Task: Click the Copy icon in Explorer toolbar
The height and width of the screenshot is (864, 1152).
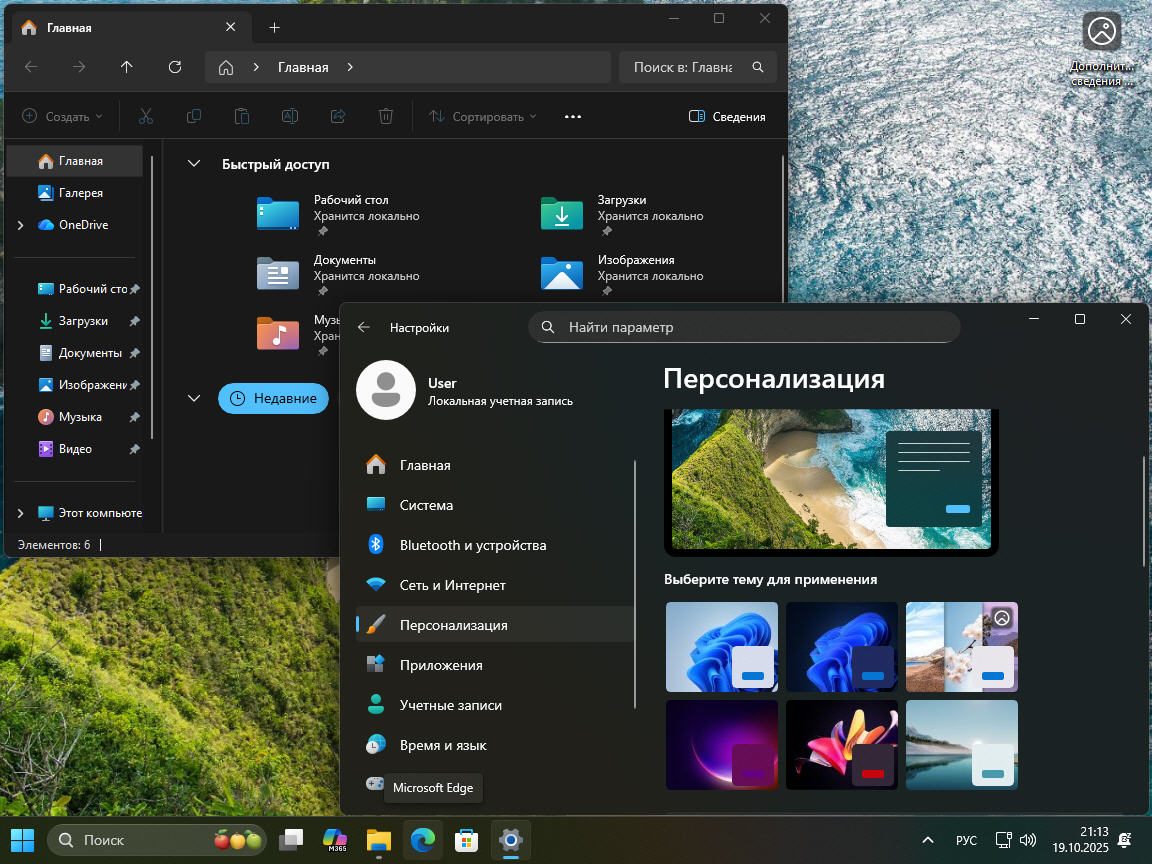Action: pyautogui.click(x=194, y=117)
